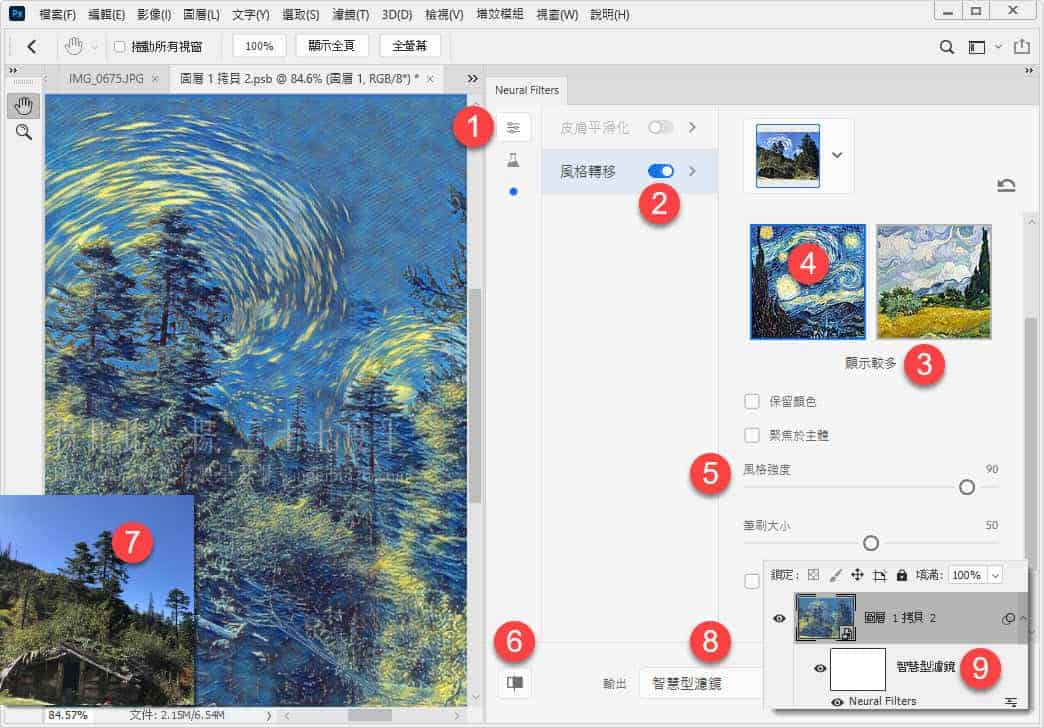Hide the 智慧型濾鏡 smart filters eye

pyautogui.click(x=820, y=668)
